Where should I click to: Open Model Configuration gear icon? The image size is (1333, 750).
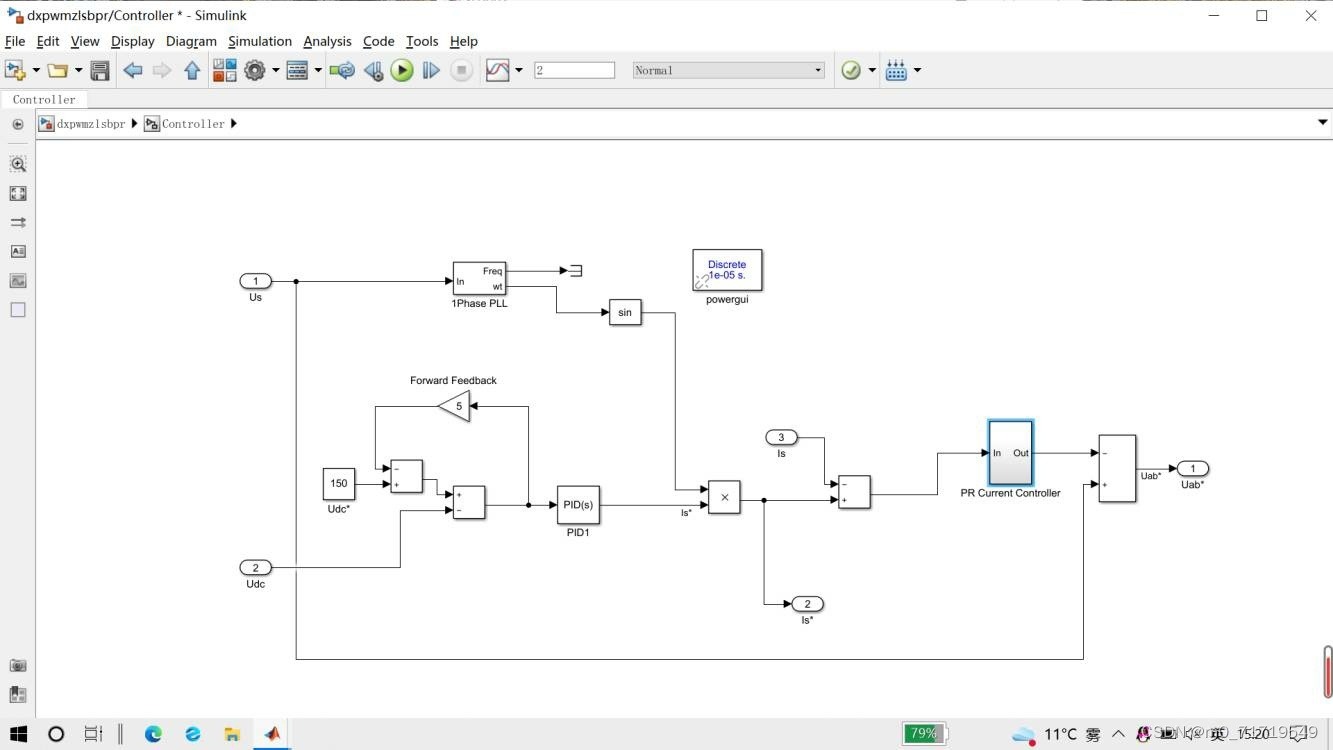pos(255,70)
